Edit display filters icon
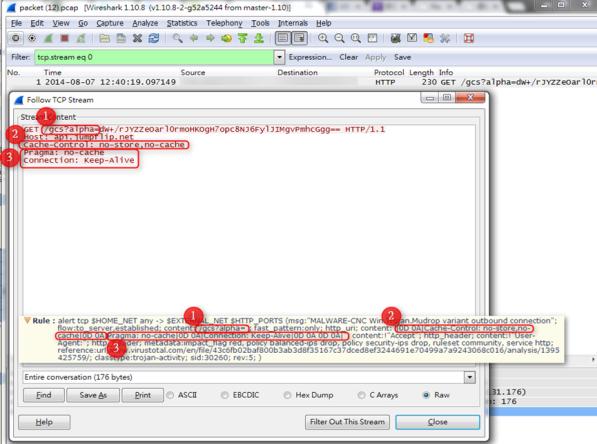This screenshot has width=597, height=444. [x=412, y=38]
